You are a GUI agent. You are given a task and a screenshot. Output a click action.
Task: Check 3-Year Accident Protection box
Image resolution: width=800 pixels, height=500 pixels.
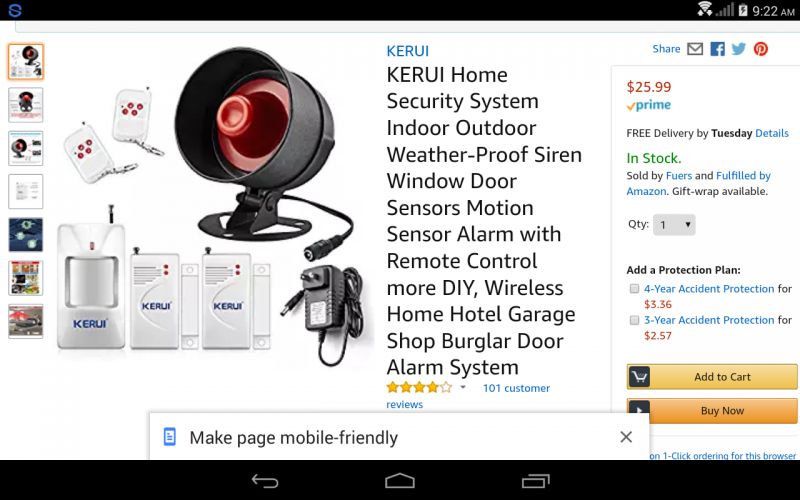(634, 320)
